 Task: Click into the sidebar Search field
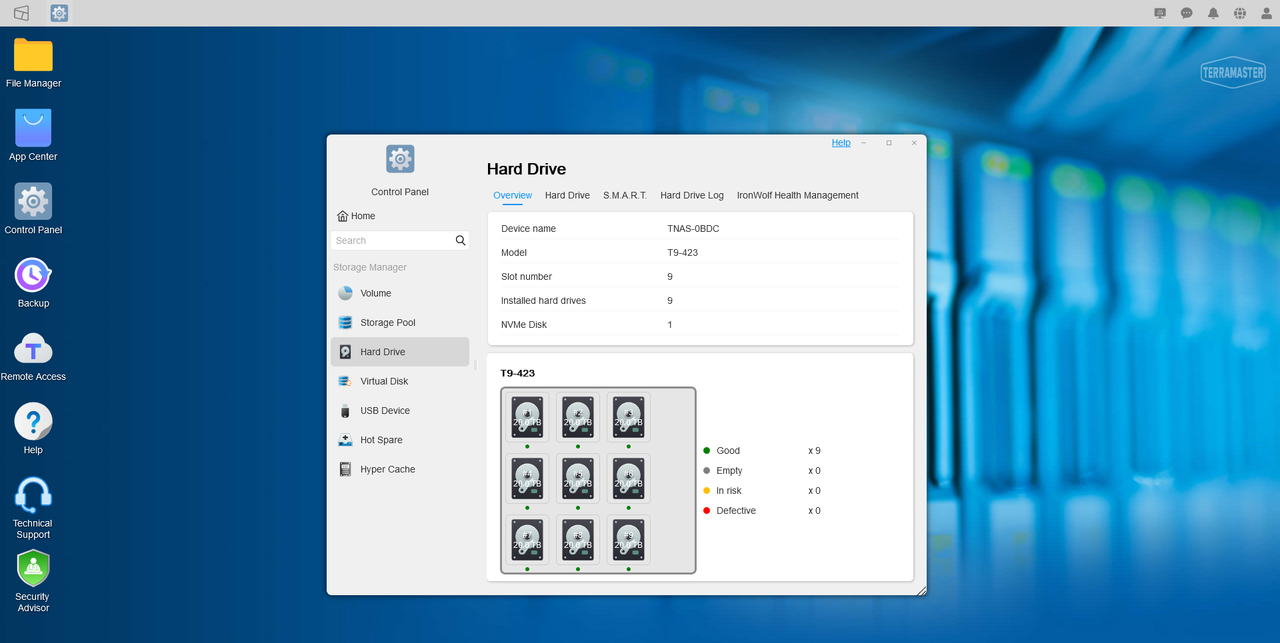click(x=393, y=240)
